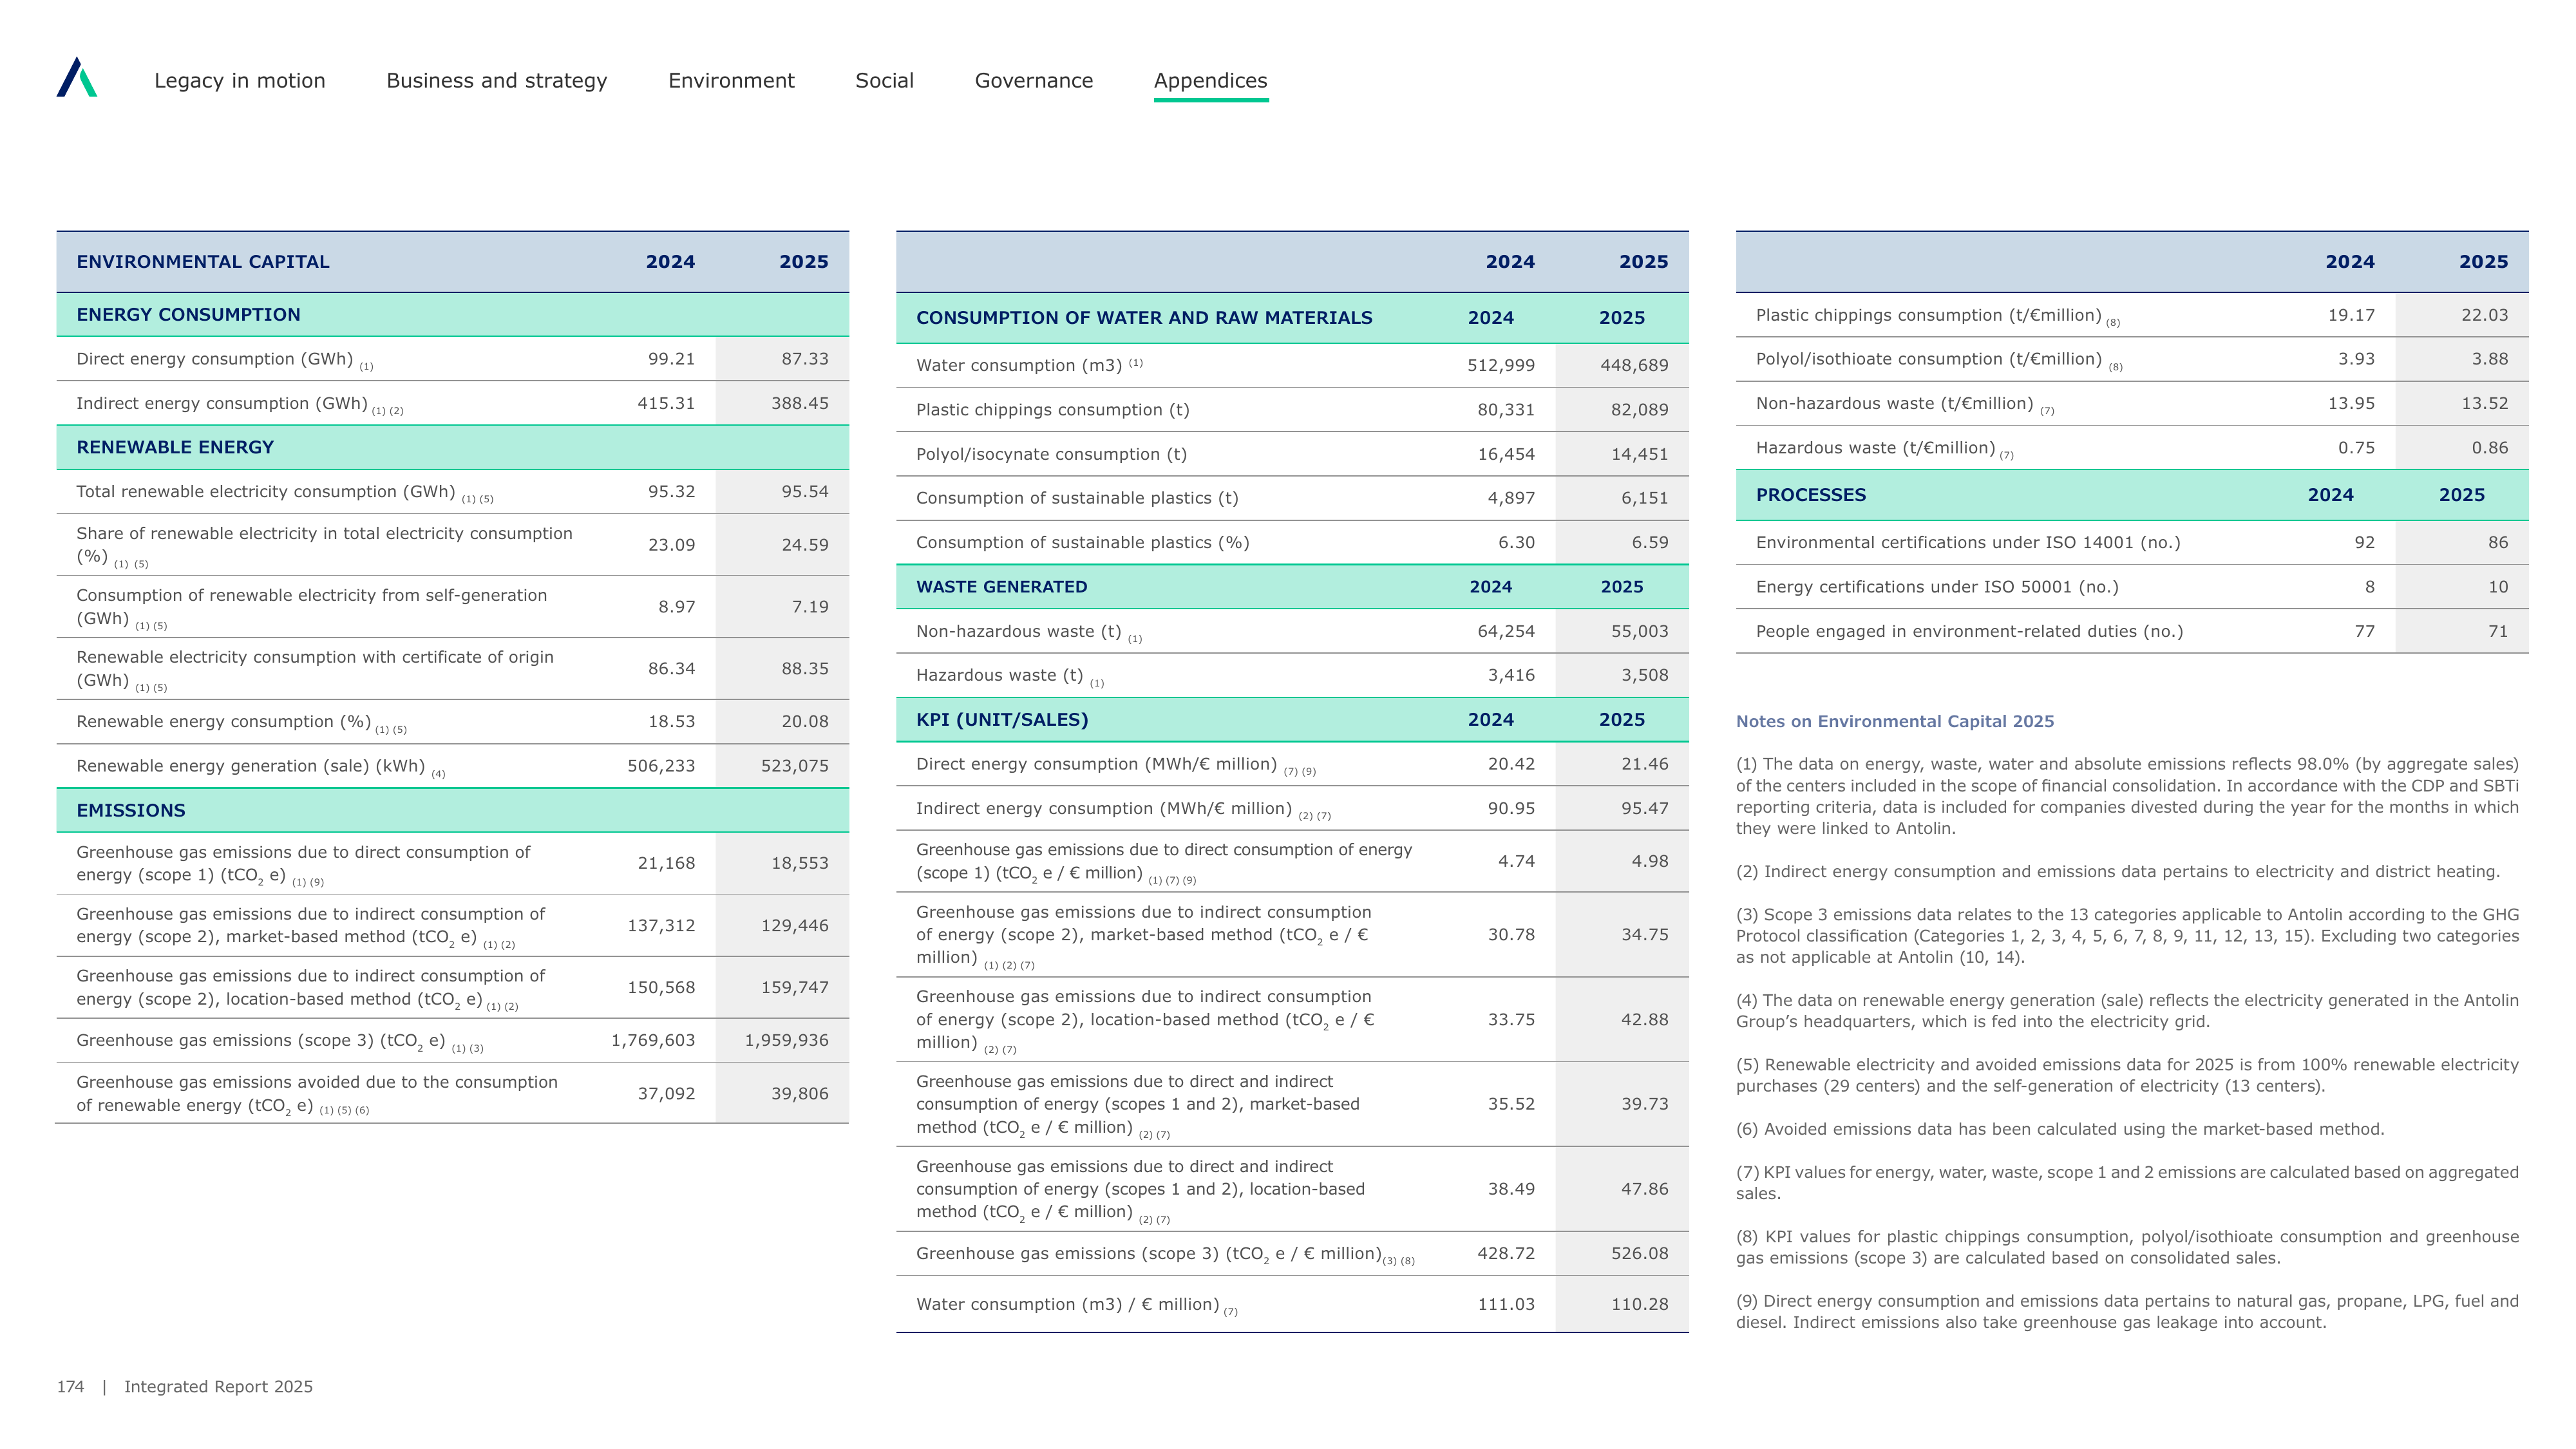The width and height of the screenshot is (2576, 1449).
Task: Click the market-based scope 2 value 129,446
Action: click(794, 926)
